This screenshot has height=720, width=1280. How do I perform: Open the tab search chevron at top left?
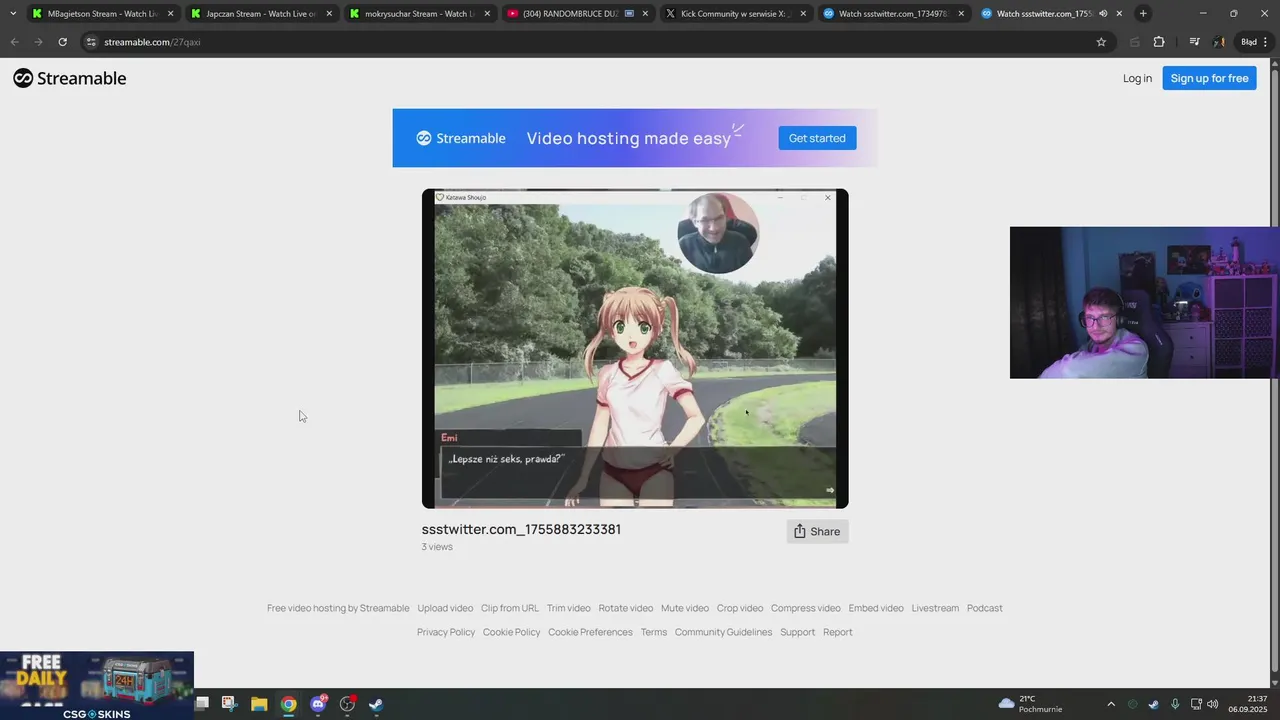pyautogui.click(x=13, y=14)
